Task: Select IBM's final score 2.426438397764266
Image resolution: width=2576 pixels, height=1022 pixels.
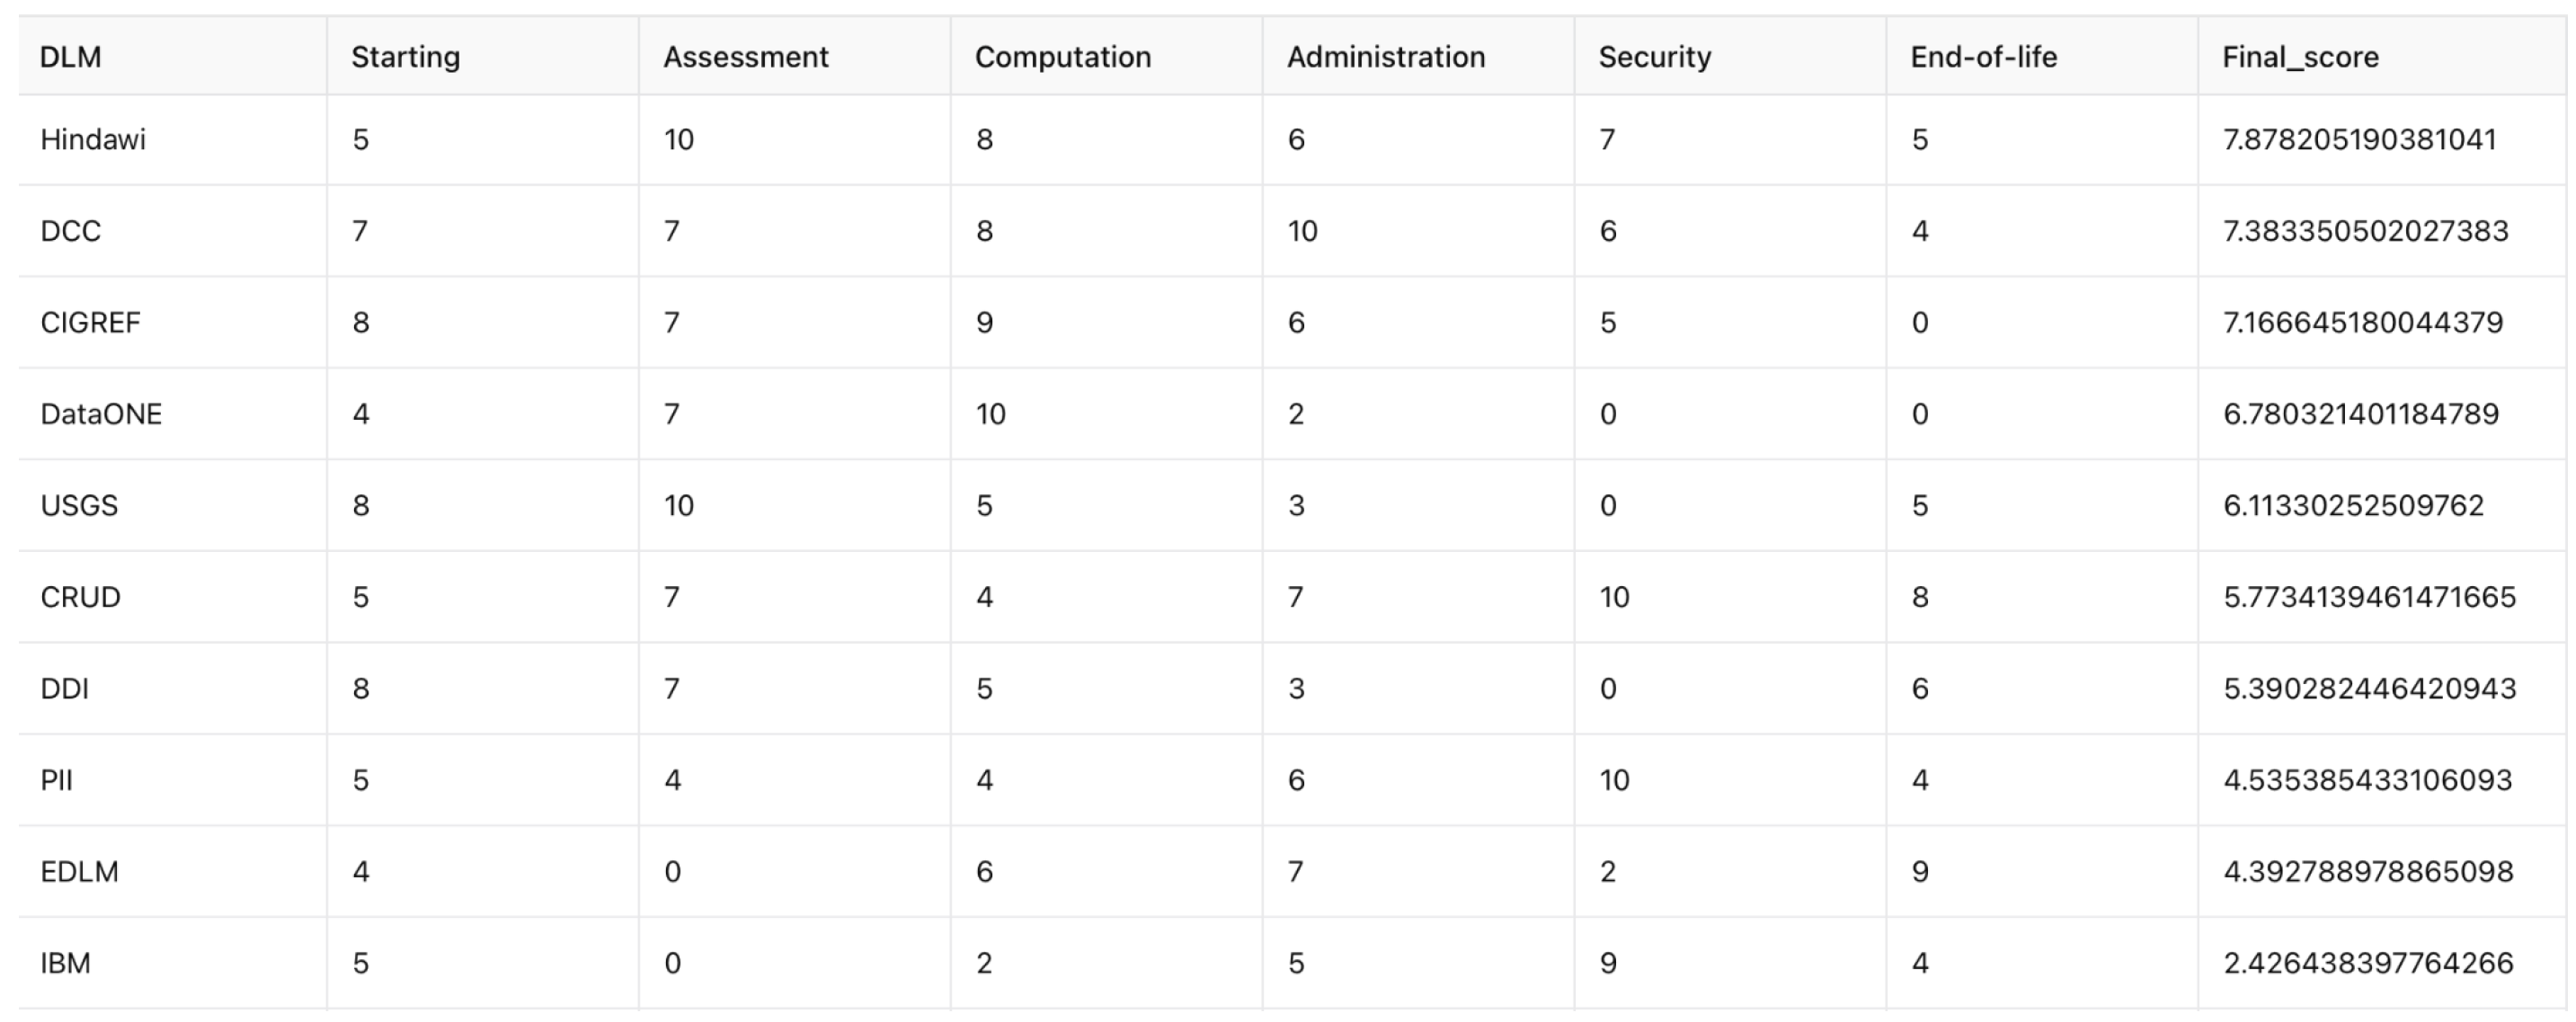Action: point(2368,963)
